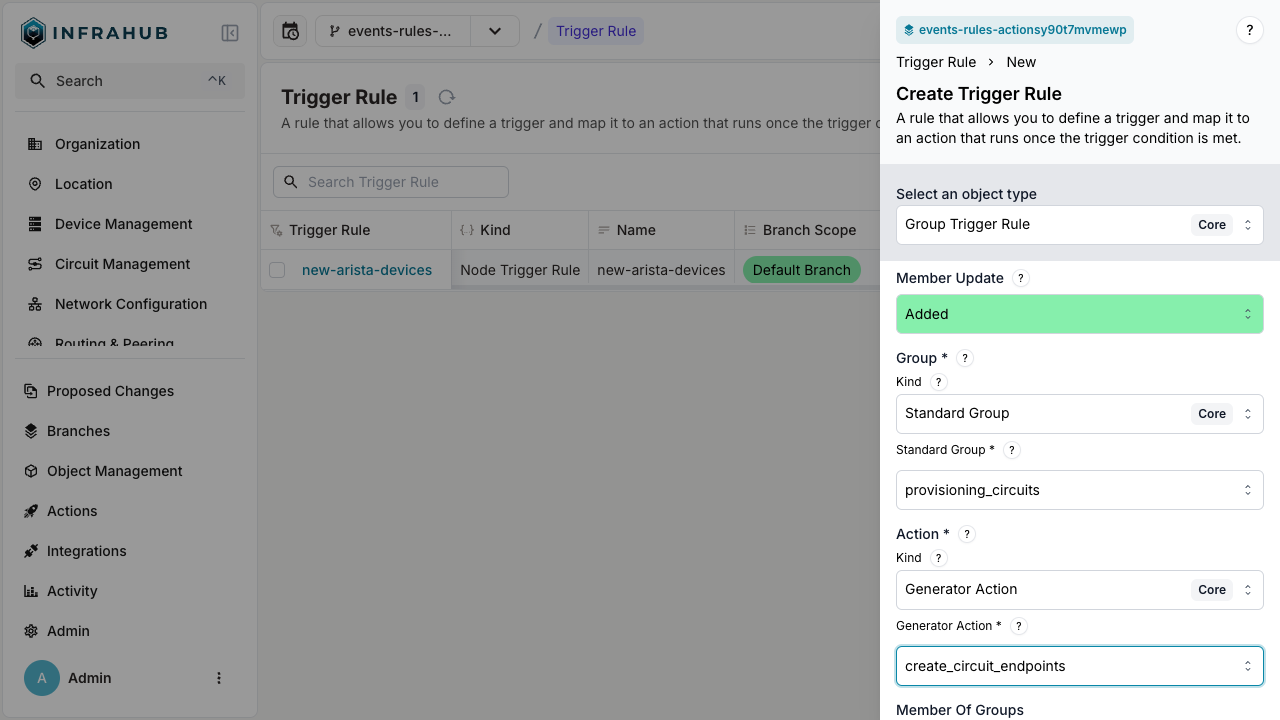Open the Generator Action create_circuit_endpoints dropdown

pyautogui.click(x=1080, y=665)
